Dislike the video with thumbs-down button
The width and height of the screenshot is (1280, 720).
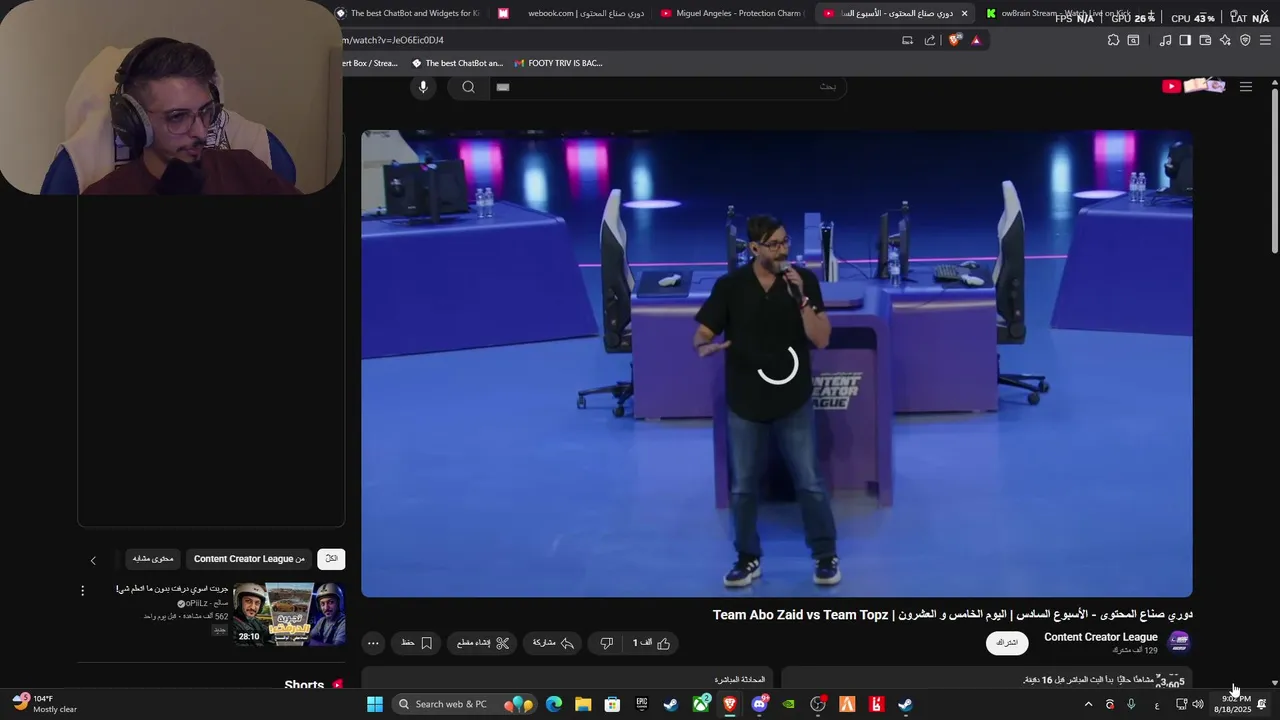click(x=606, y=643)
